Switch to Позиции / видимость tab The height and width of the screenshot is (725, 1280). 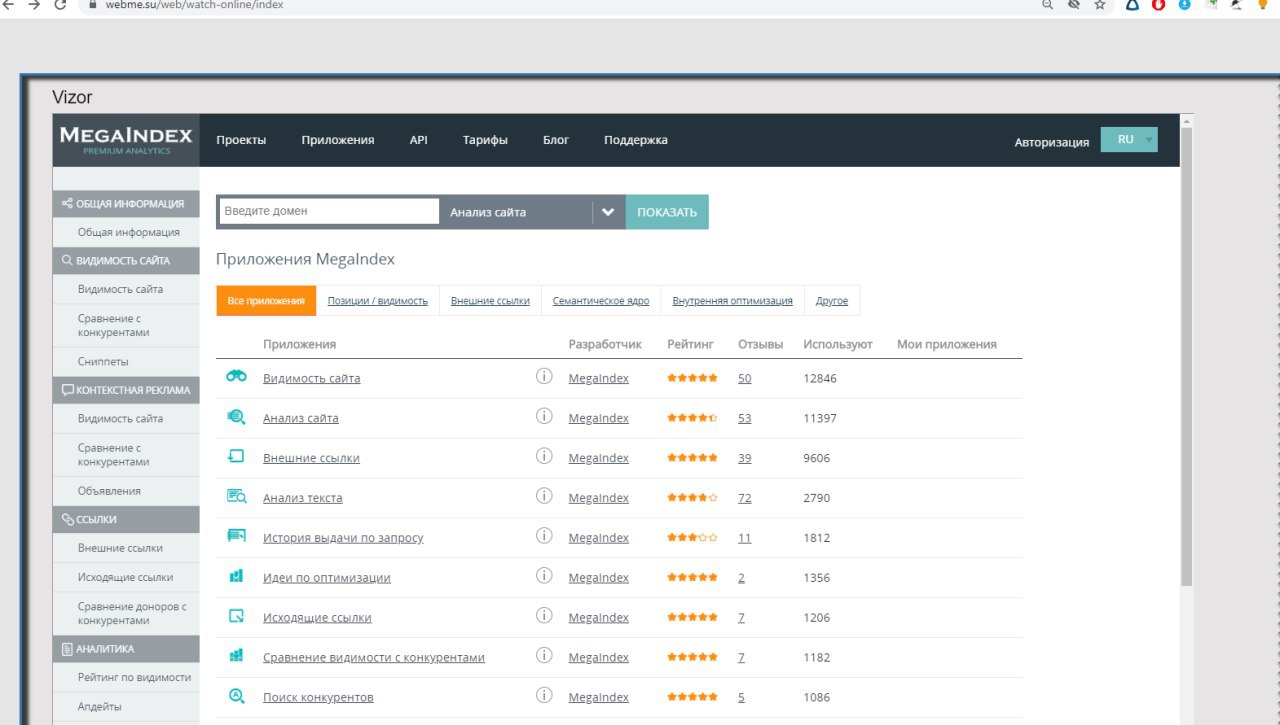click(378, 300)
